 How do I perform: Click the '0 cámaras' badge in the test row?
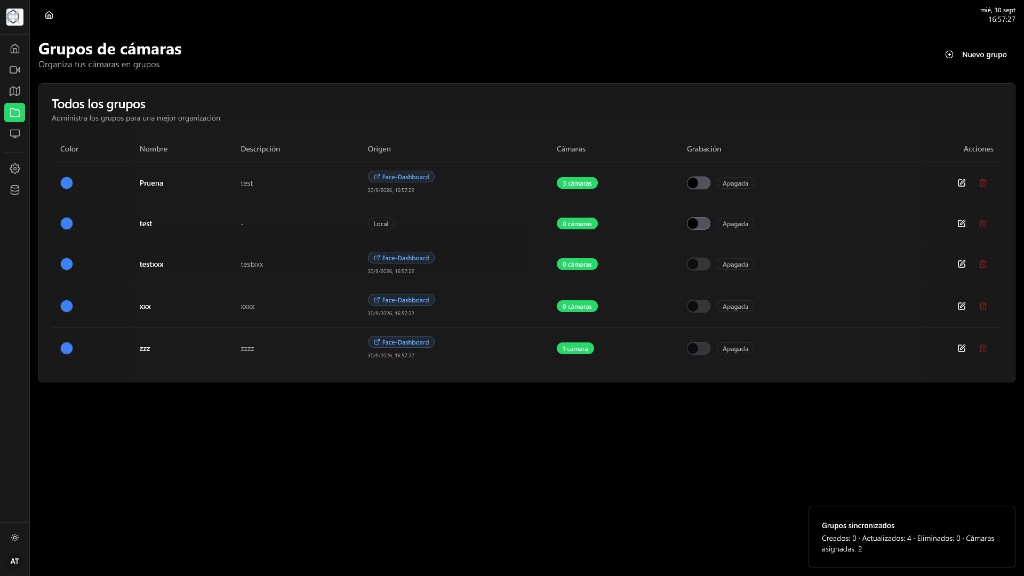[x=577, y=223]
